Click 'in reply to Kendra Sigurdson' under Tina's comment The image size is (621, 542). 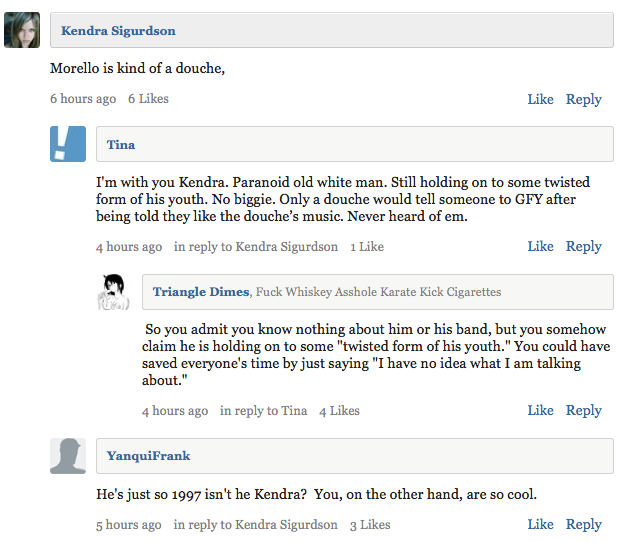[x=256, y=247]
